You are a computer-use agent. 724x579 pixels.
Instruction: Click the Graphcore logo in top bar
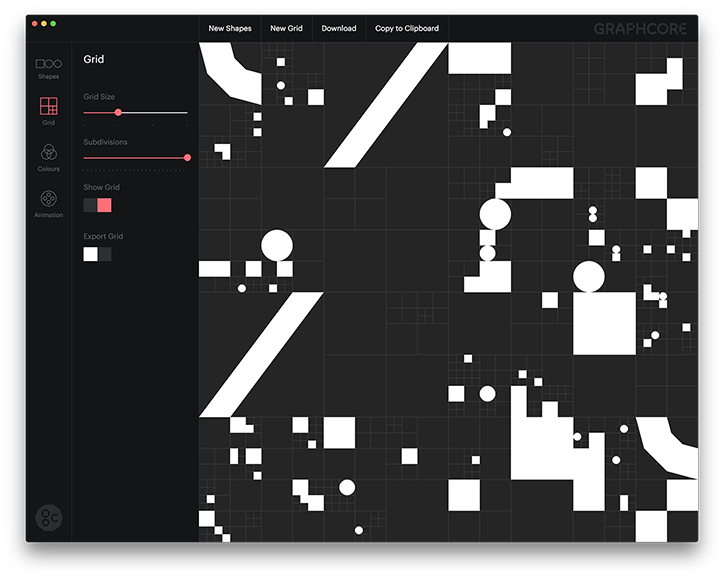pos(640,28)
